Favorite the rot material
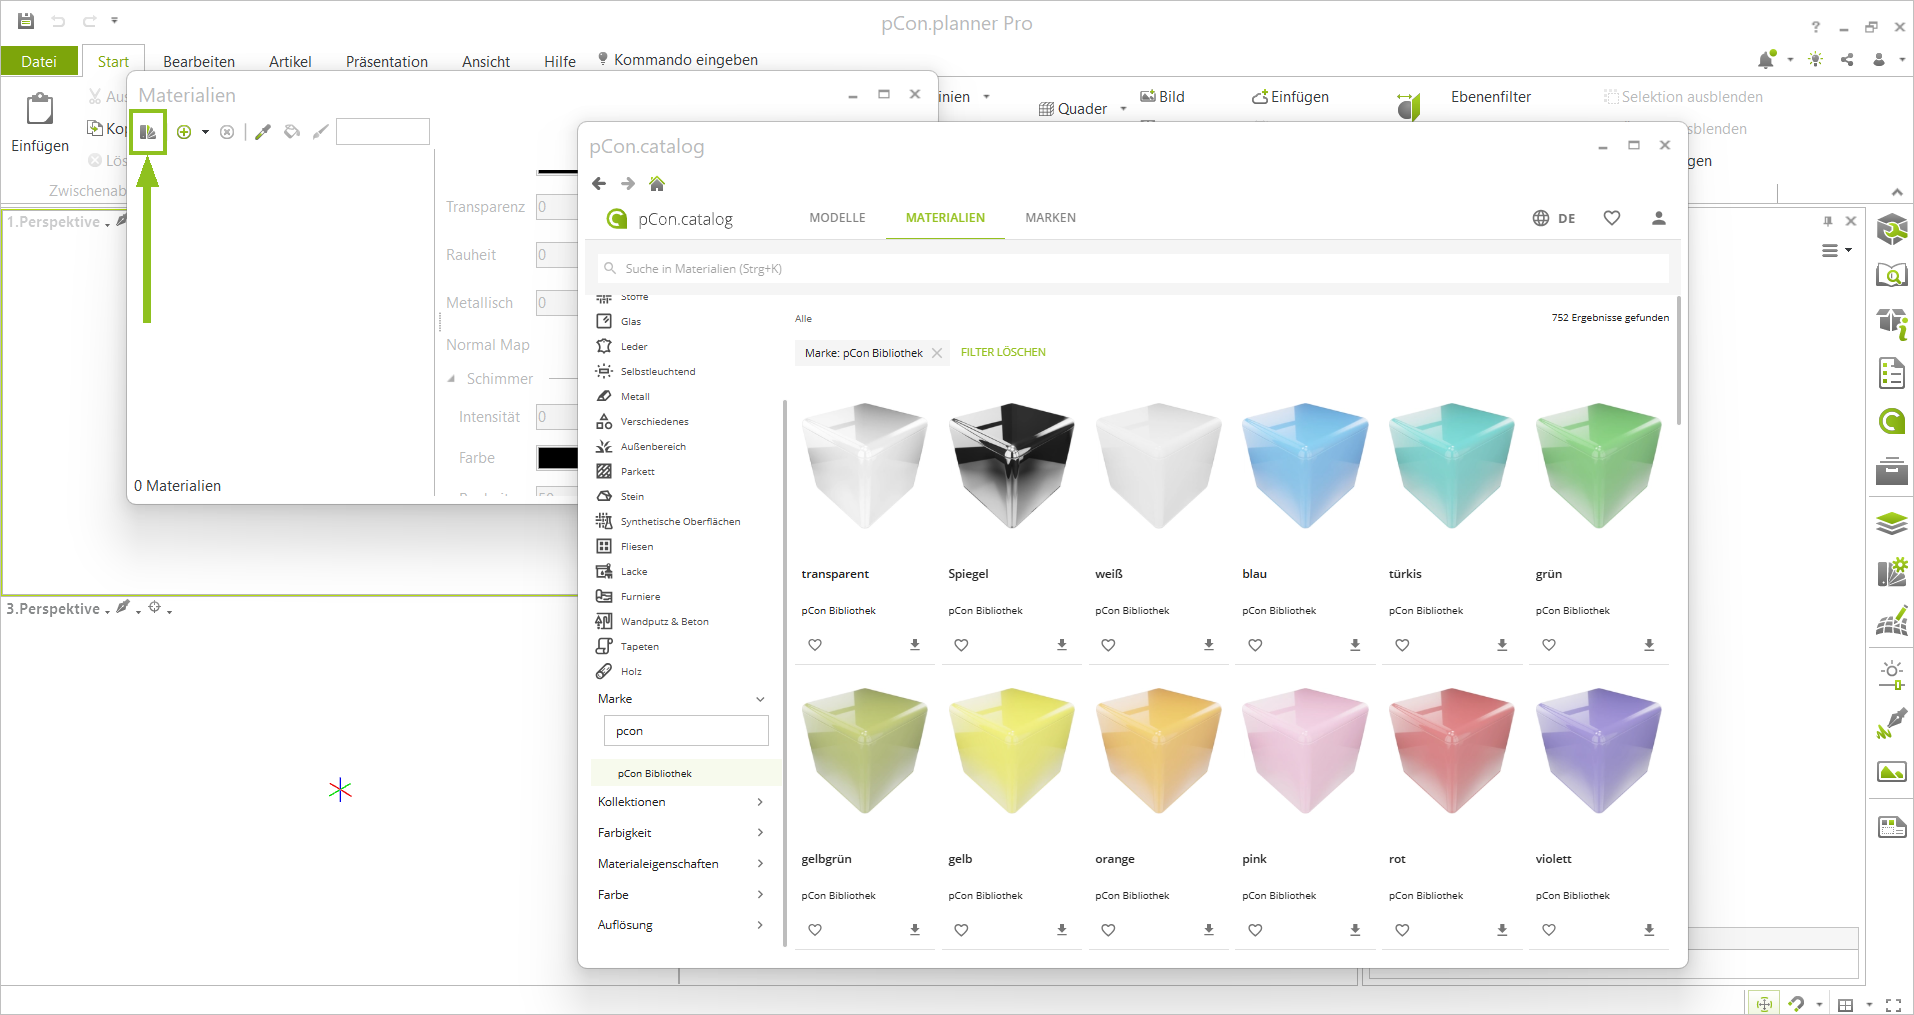This screenshot has height=1015, width=1914. pyautogui.click(x=1402, y=930)
